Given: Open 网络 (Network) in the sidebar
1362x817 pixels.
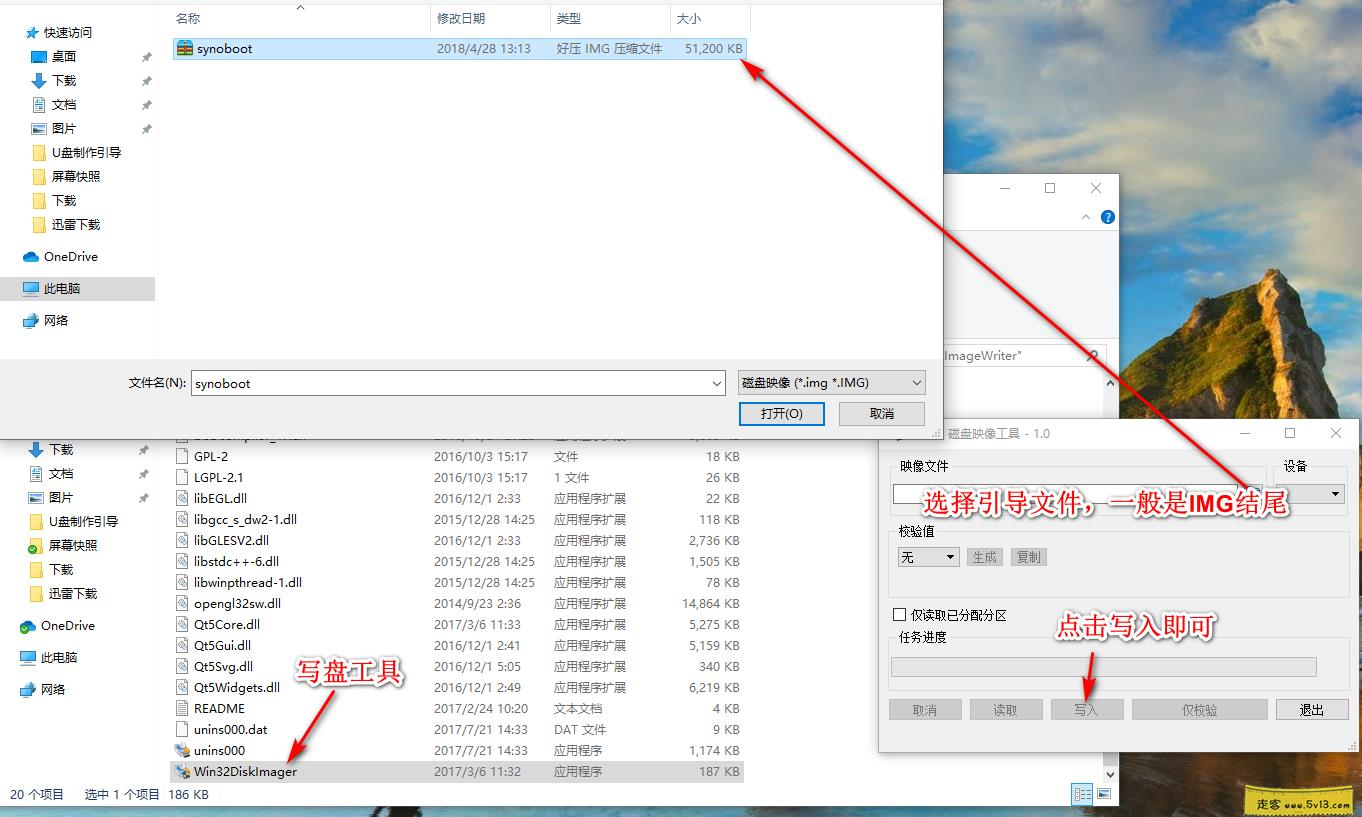Looking at the screenshot, I should (57, 320).
